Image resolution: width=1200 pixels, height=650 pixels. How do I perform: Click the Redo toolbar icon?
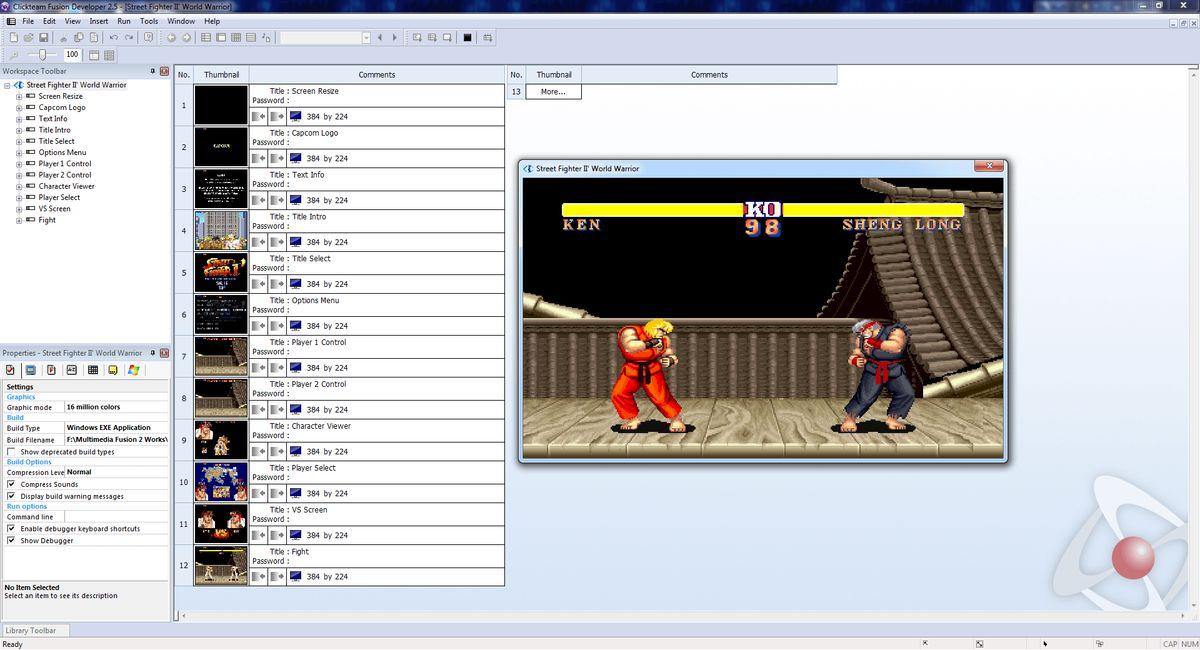[x=129, y=38]
